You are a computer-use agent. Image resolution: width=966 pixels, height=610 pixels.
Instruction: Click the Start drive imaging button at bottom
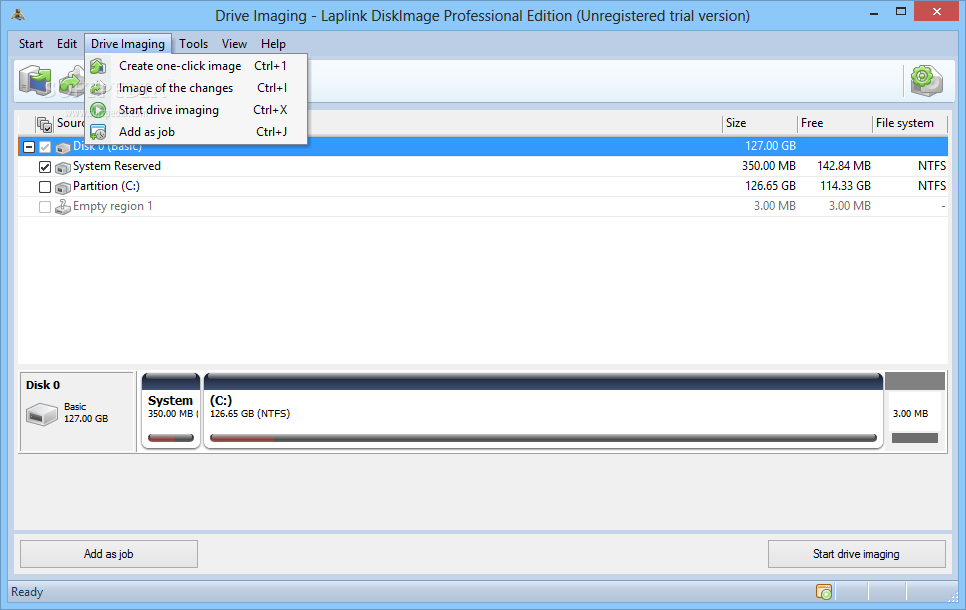[856, 554]
